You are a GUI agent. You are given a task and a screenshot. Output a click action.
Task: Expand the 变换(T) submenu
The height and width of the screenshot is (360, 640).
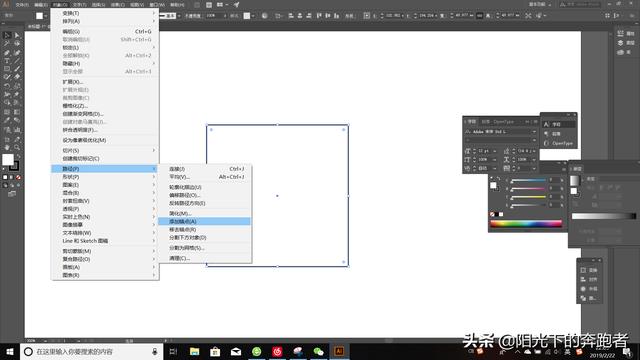tap(105, 13)
